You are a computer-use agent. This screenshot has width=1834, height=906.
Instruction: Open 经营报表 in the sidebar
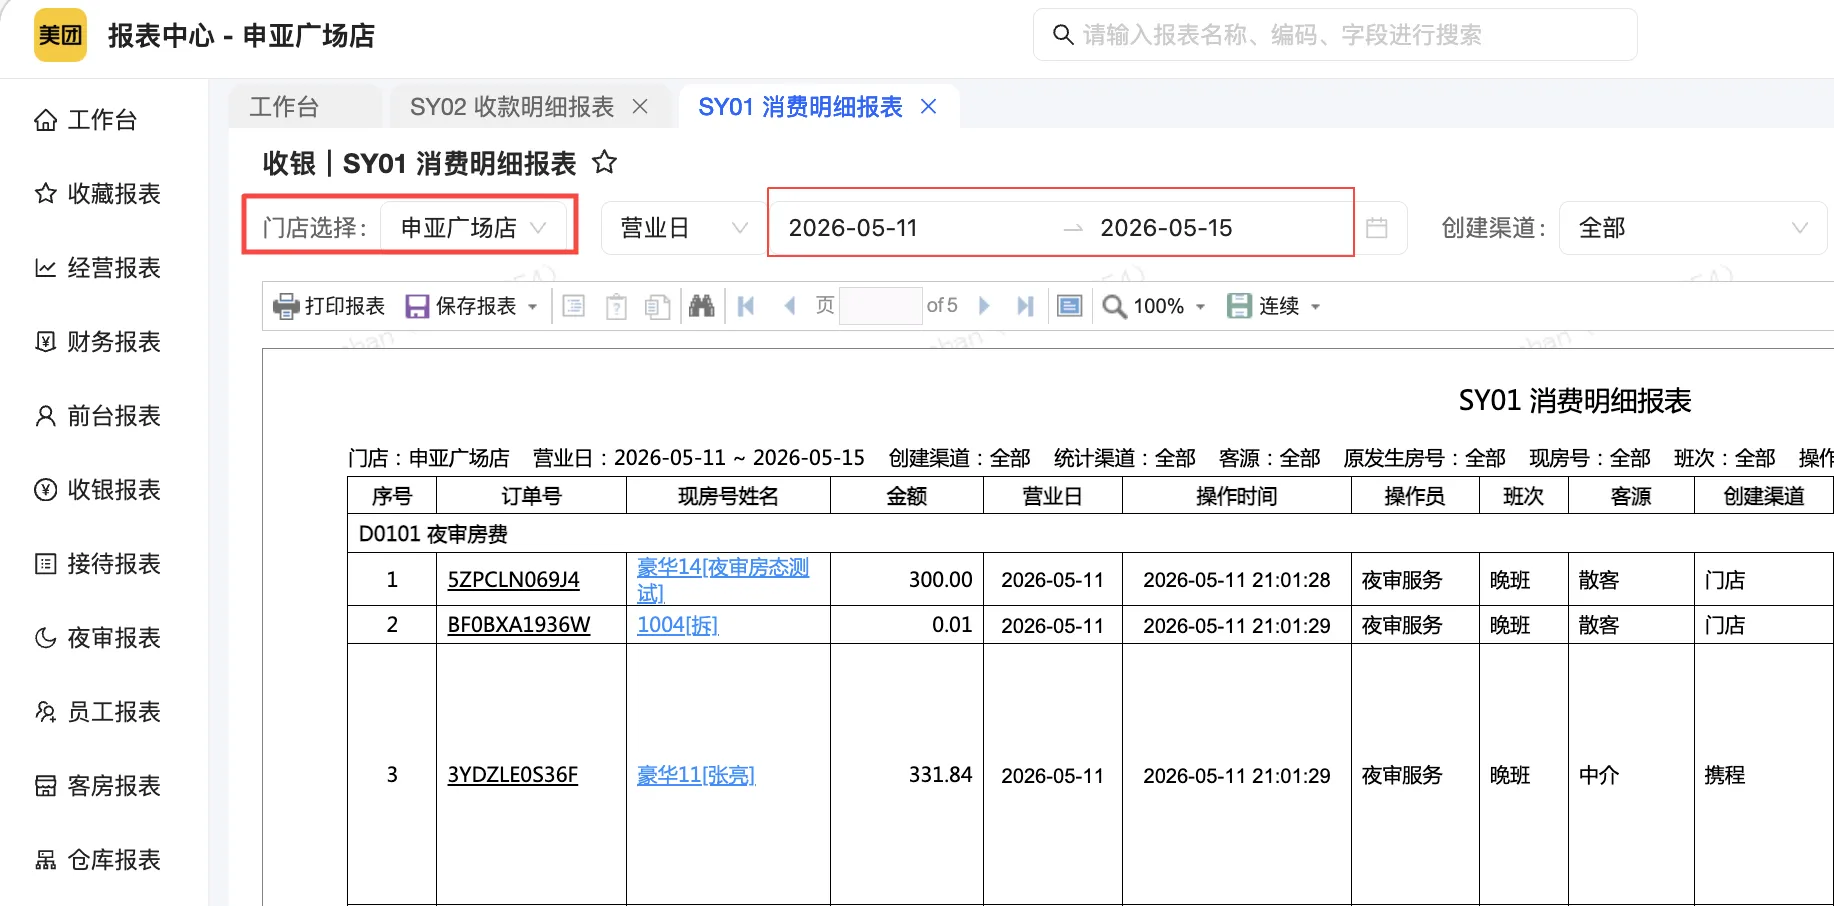pos(98,268)
